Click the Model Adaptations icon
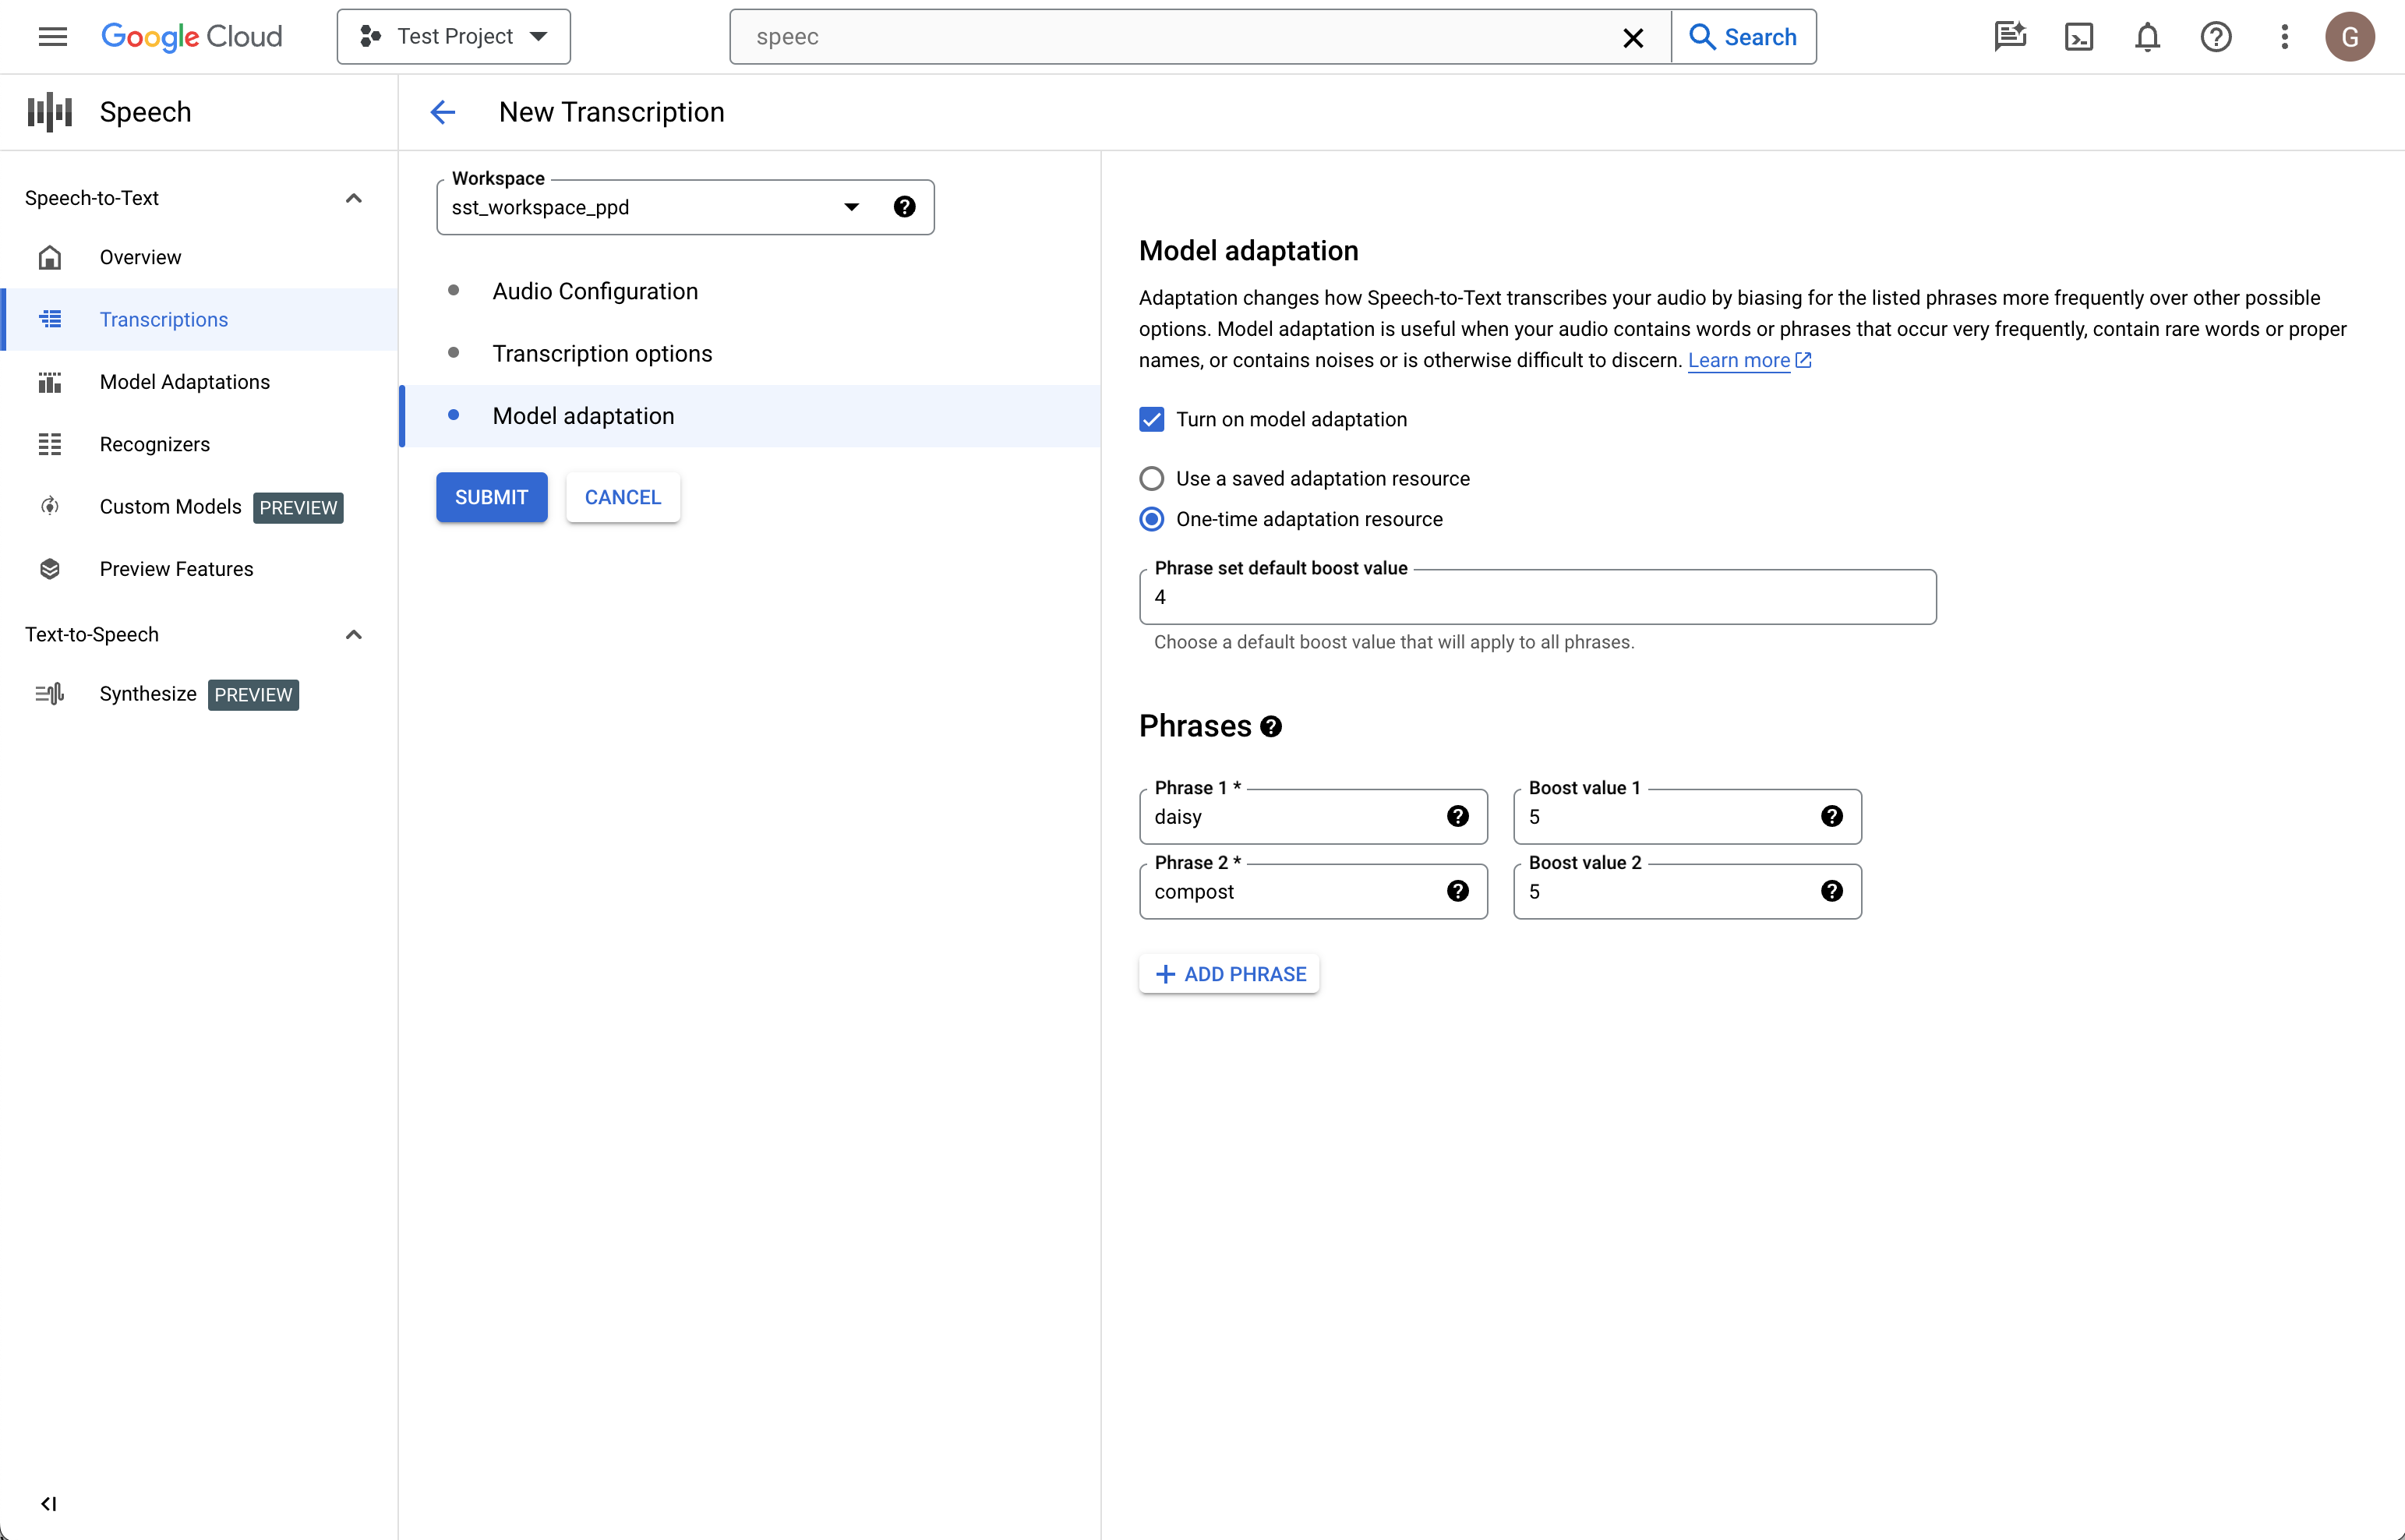2405x1540 pixels. [49, 382]
